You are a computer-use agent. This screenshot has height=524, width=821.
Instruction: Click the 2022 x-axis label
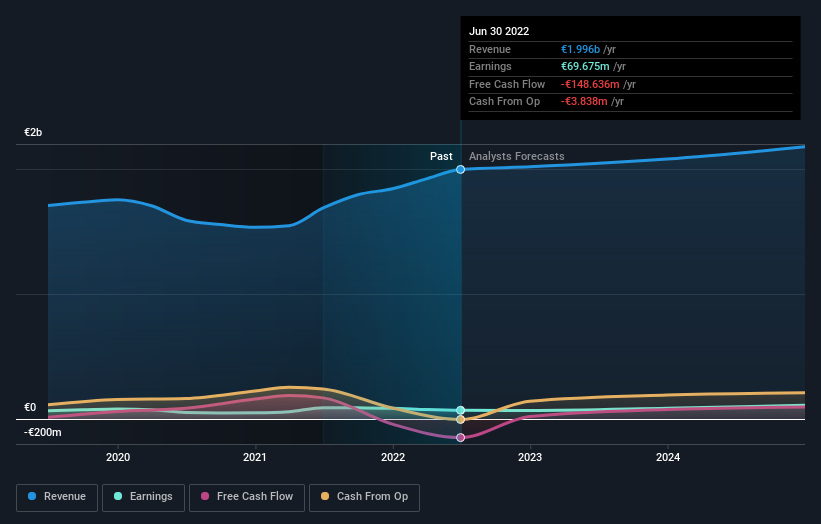pos(393,457)
